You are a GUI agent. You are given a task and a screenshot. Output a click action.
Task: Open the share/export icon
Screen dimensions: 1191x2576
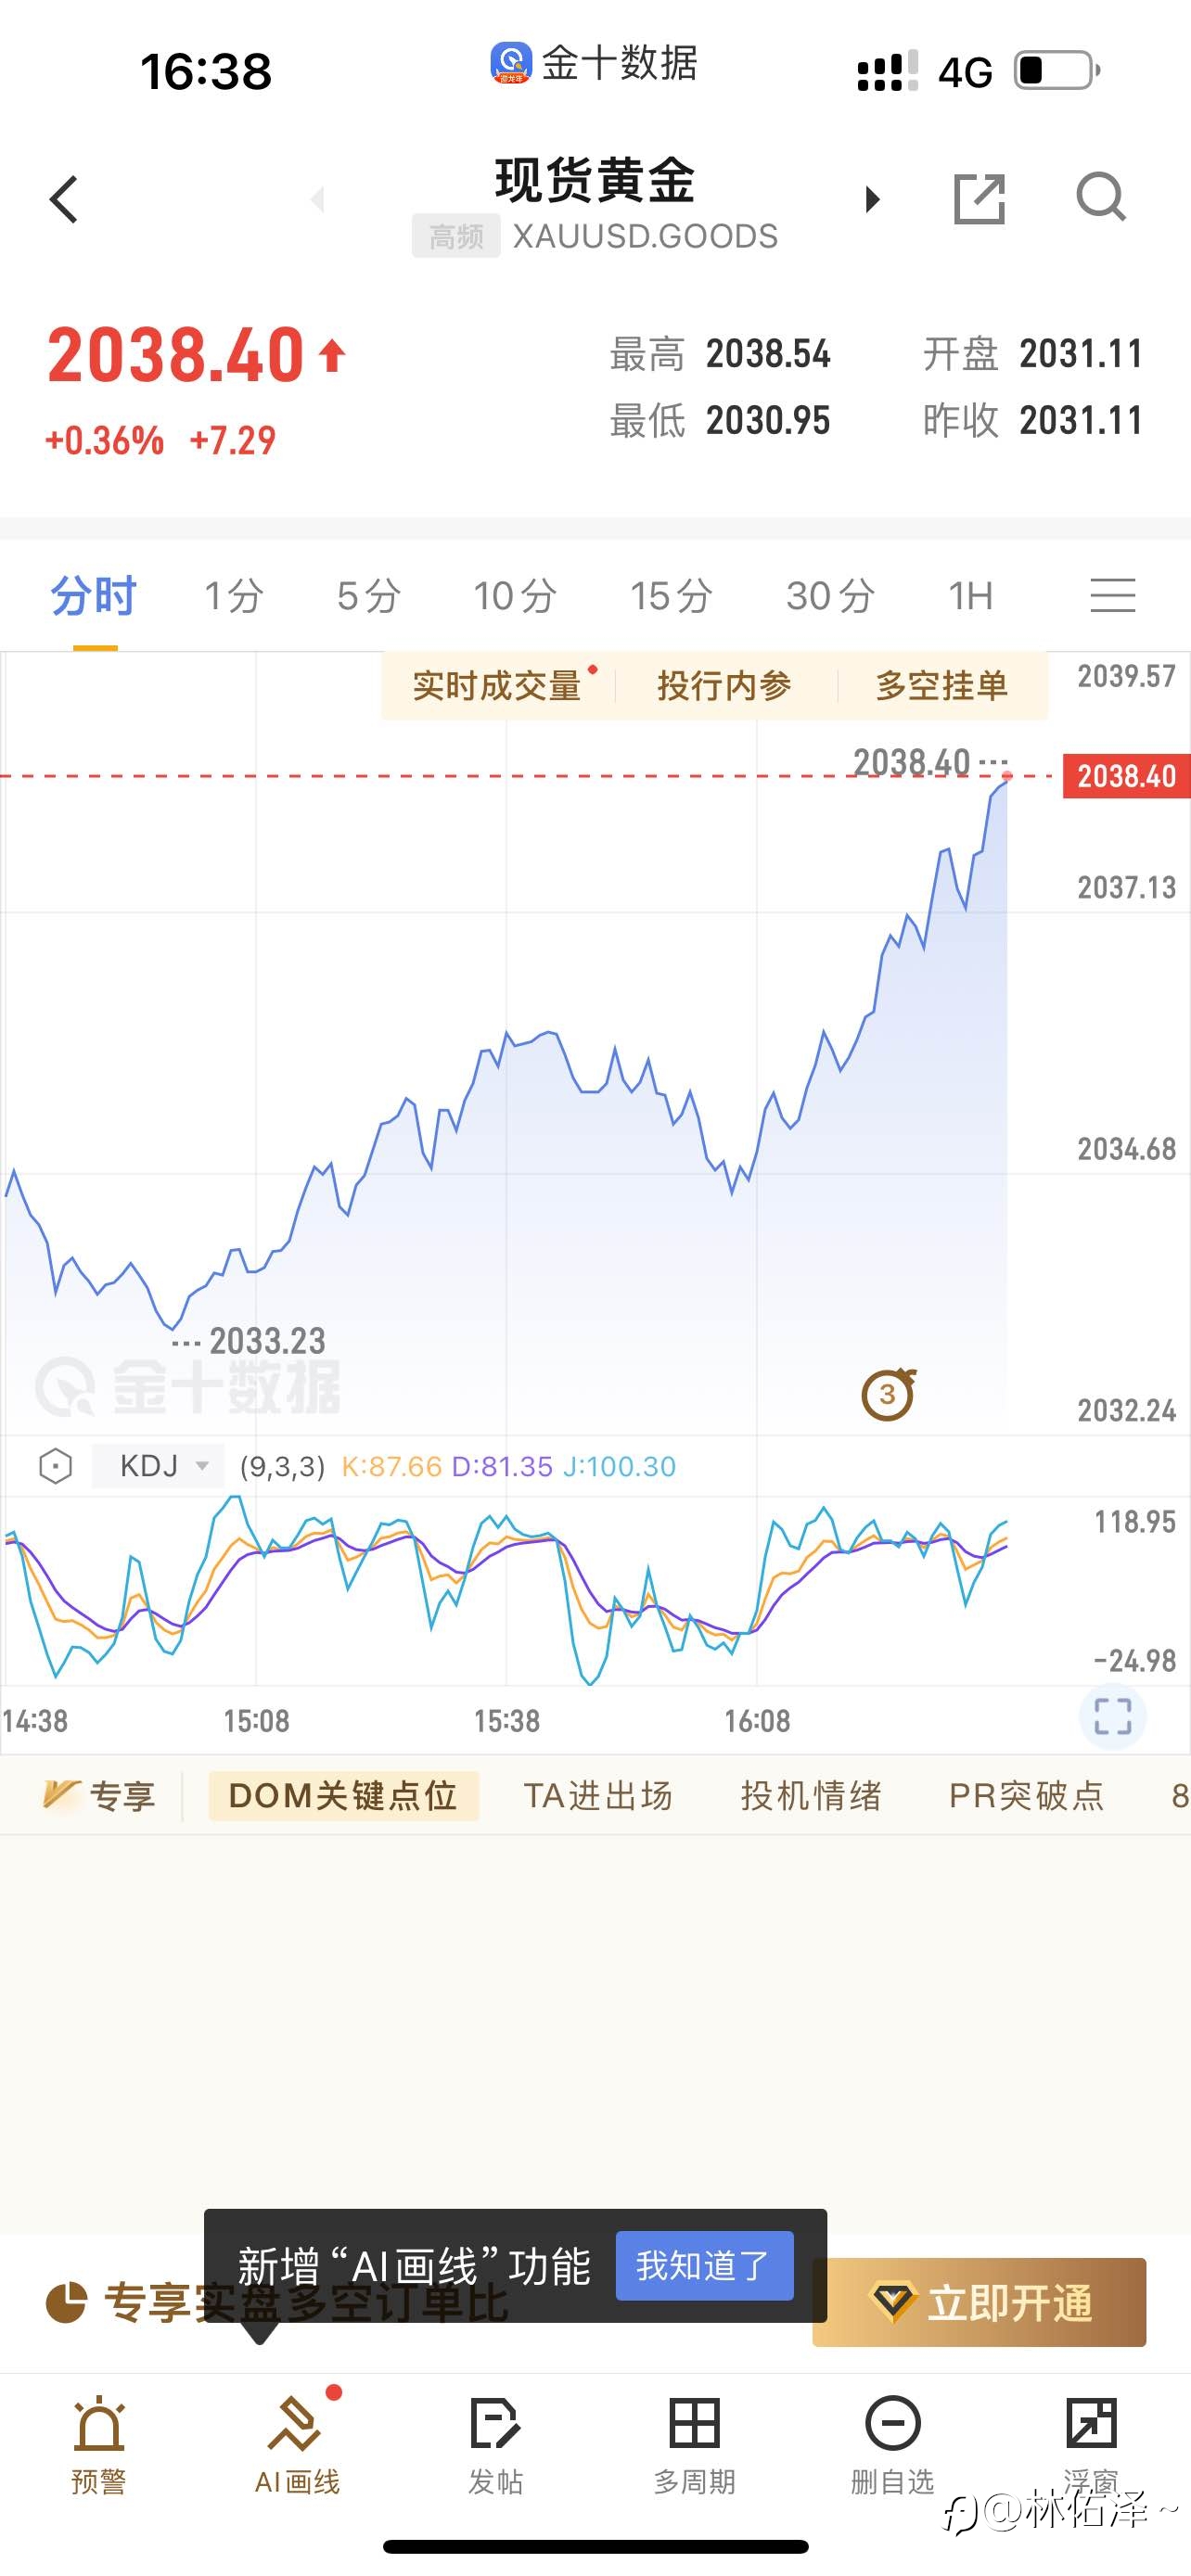pos(979,198)
